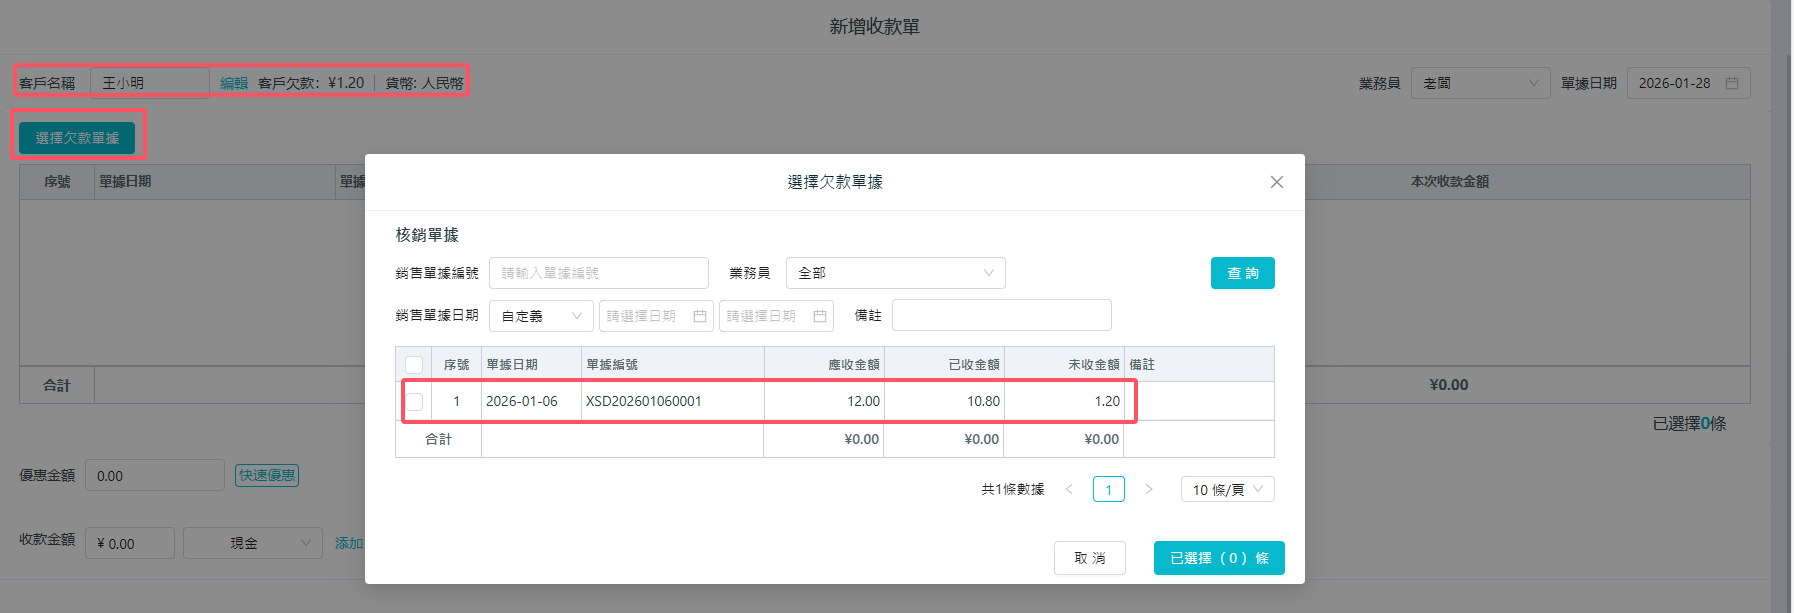Viewport: 1794px width, 613px height.
Task: Click the 查詢 search button
Action: [1242, 273]
